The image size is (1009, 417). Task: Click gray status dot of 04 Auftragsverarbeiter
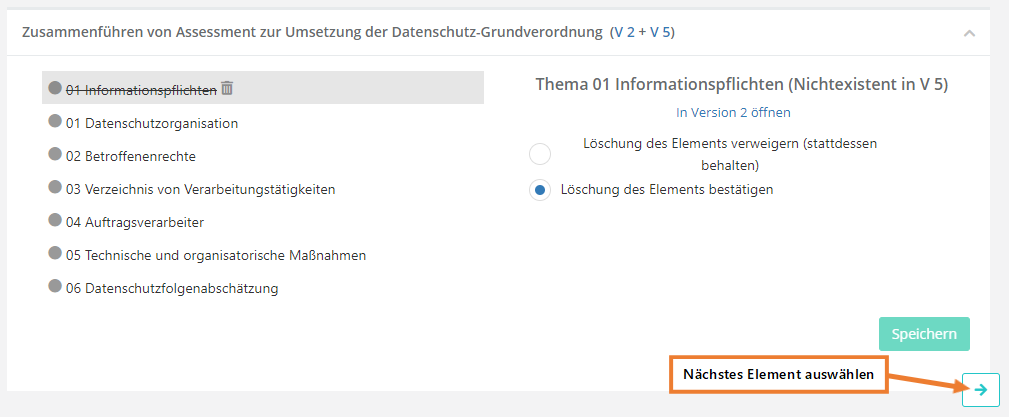tap(55, 221)
